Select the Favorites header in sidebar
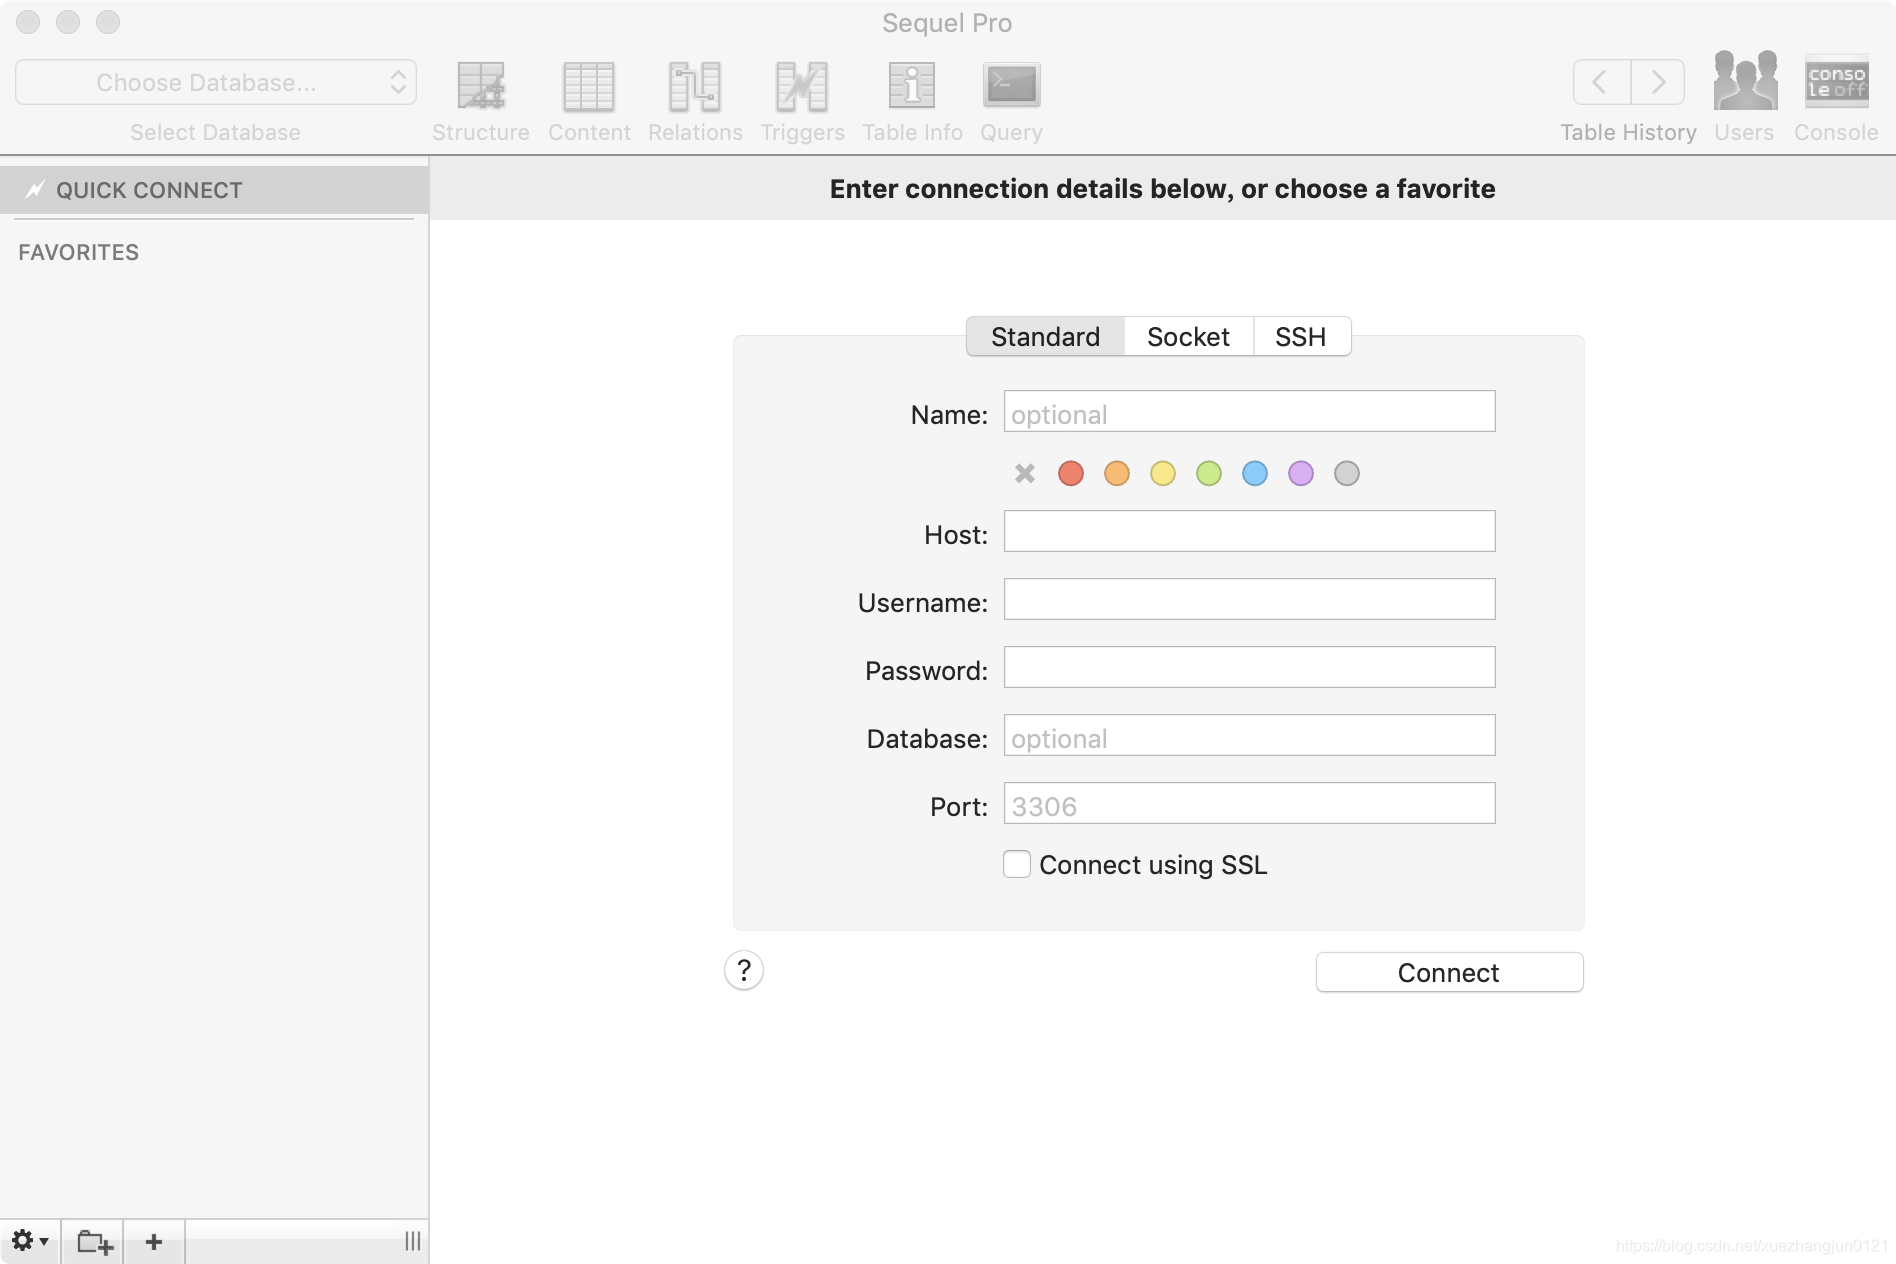Viewport: 1896px width, 1264px height. pyautogui.click(x=79, y=252)
